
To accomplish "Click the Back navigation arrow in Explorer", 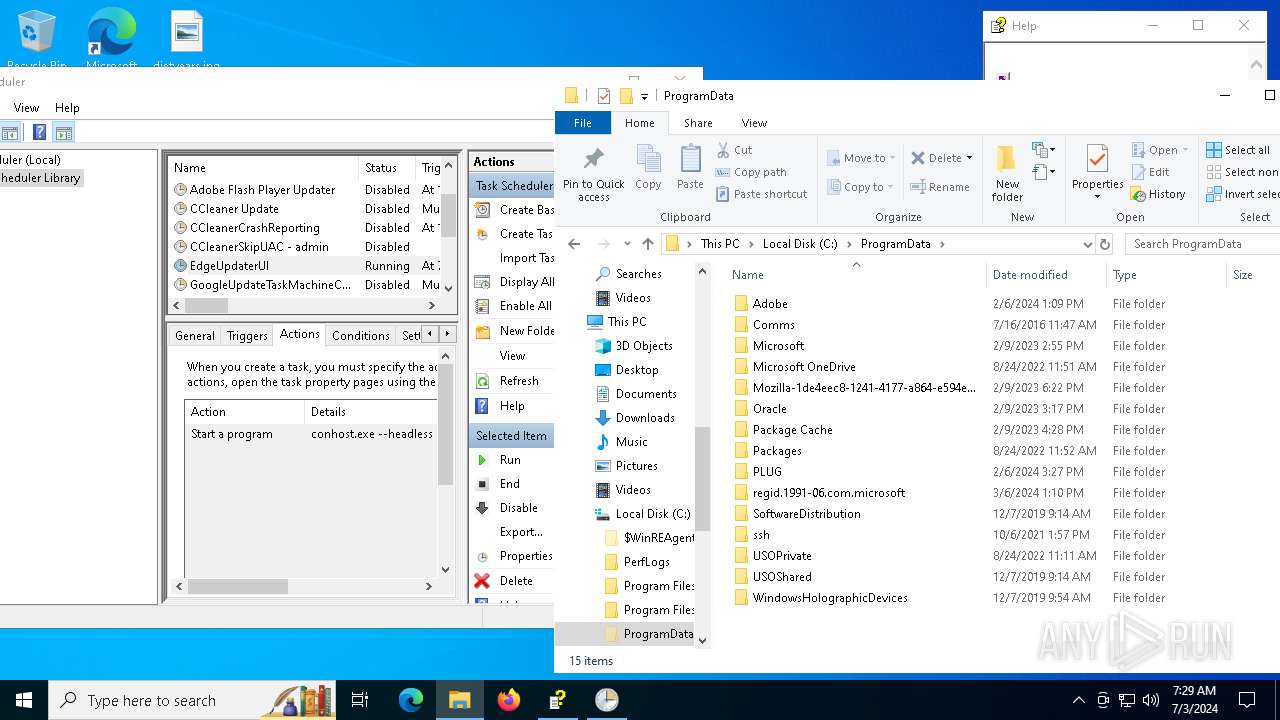I will click(574, 244).
